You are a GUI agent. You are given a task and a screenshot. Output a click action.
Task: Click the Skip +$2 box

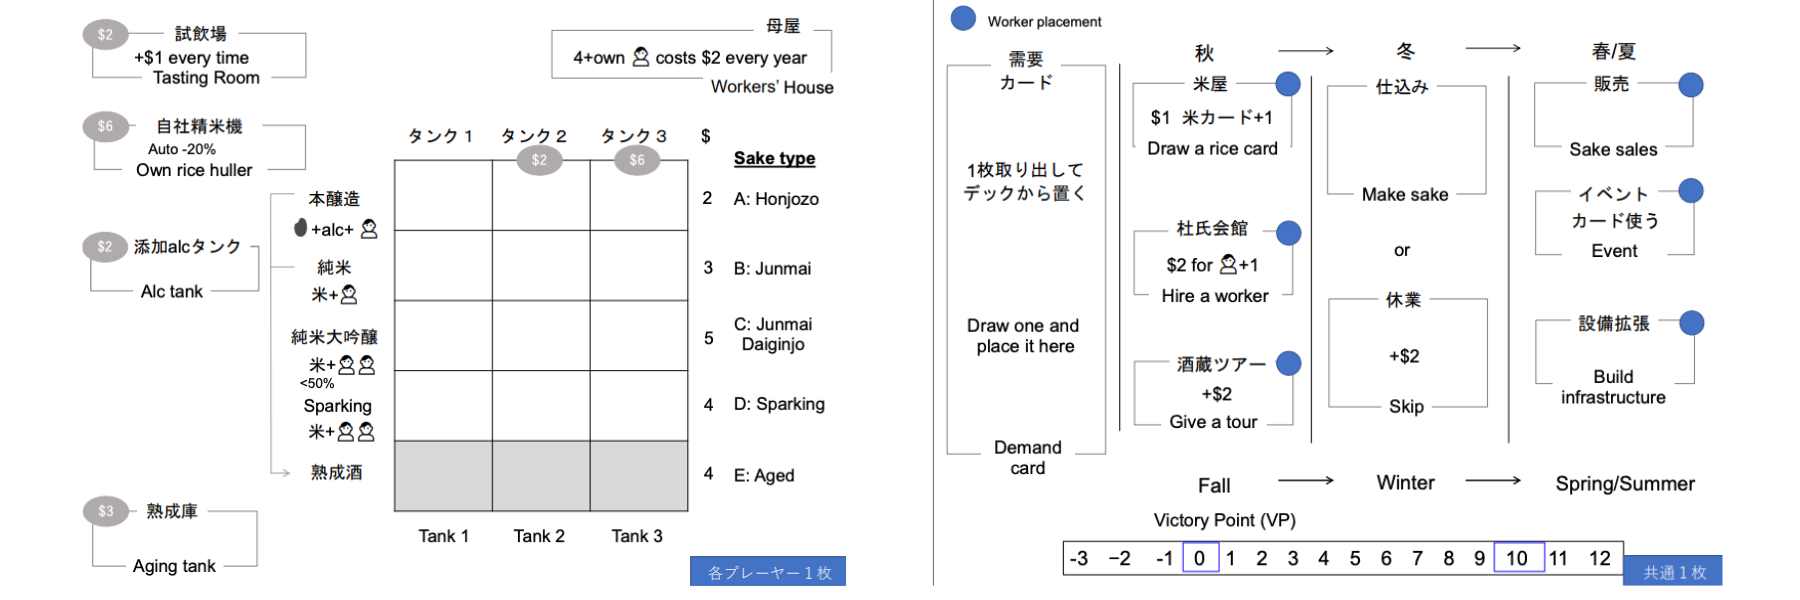[1407, 353]
